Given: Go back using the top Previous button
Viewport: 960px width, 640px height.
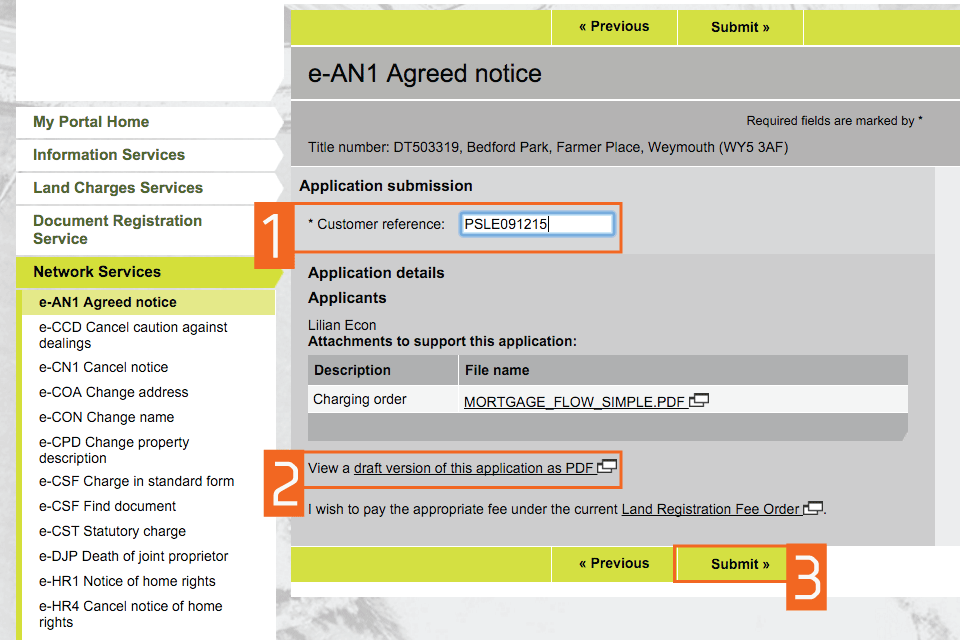Looking at the screenshot, I should [613, 27].
